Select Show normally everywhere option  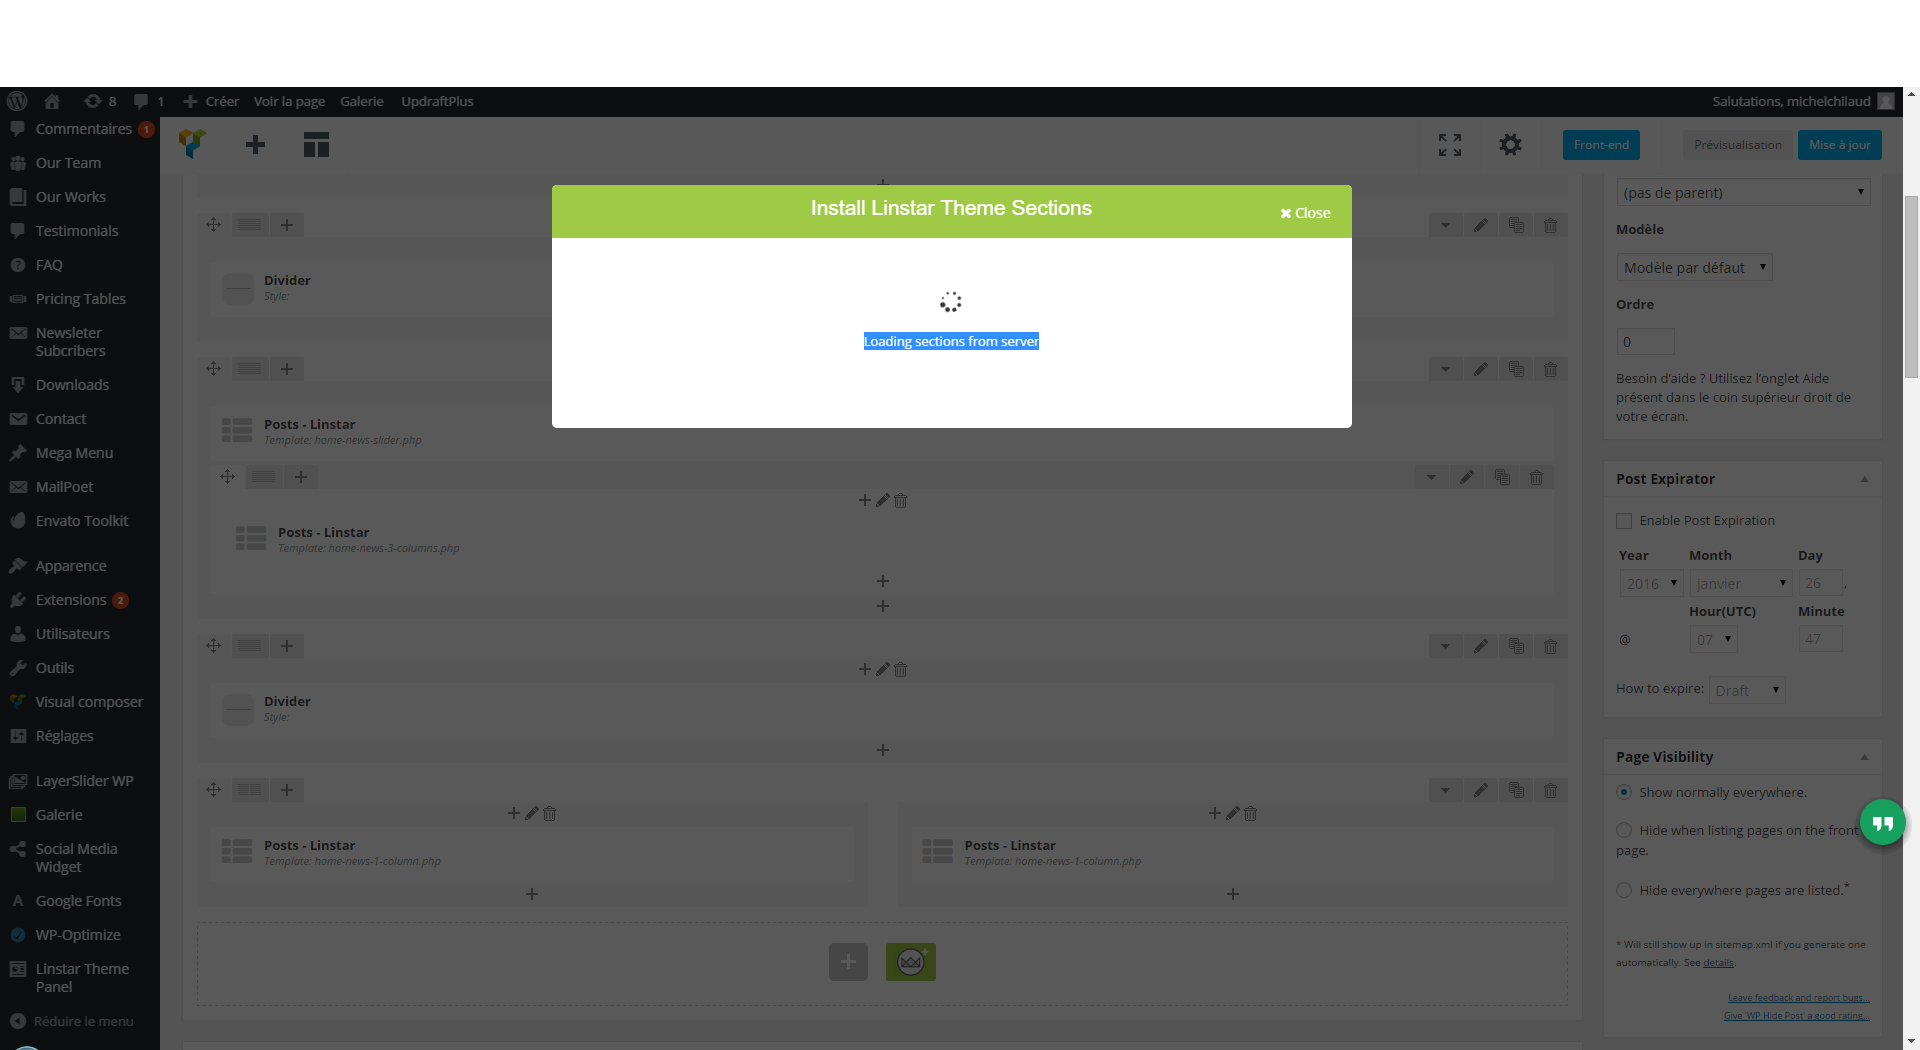[1624, 792]
